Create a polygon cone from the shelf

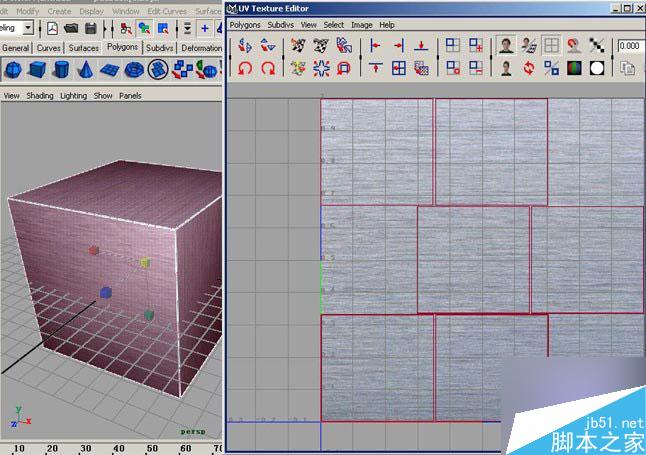(86, 69)
